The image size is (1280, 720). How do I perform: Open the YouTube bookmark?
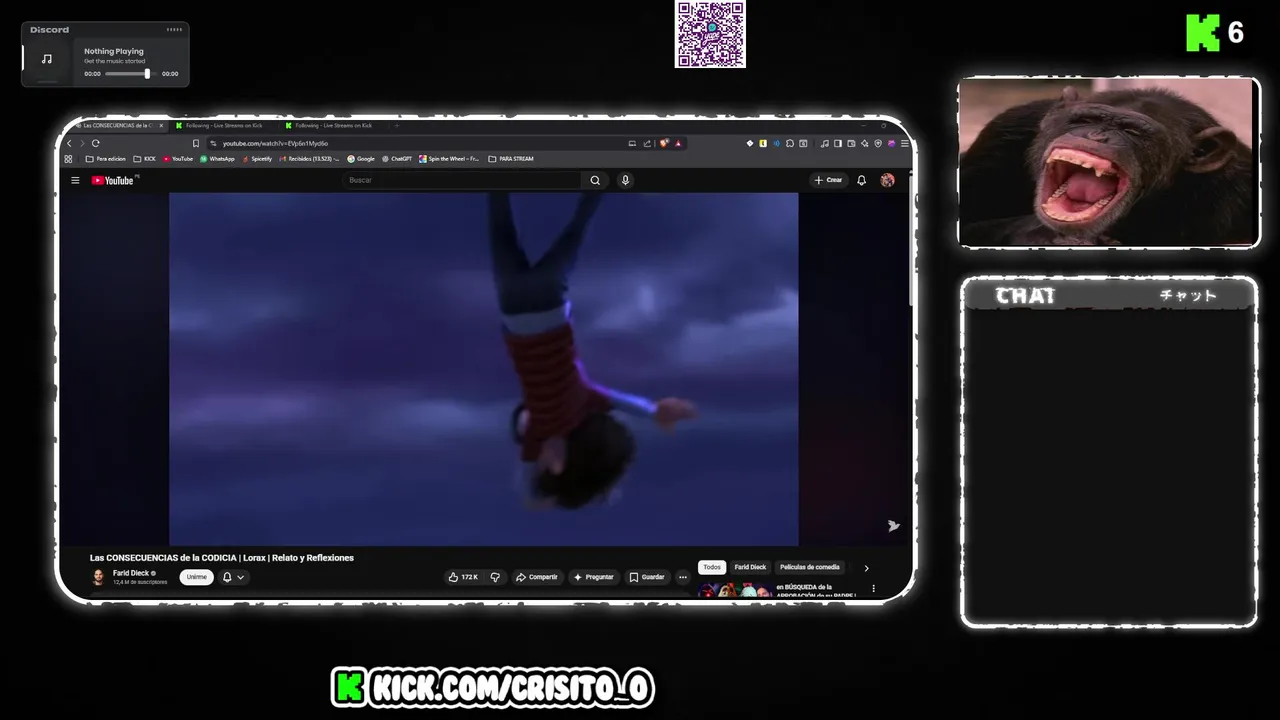click(x=178, y=159)
